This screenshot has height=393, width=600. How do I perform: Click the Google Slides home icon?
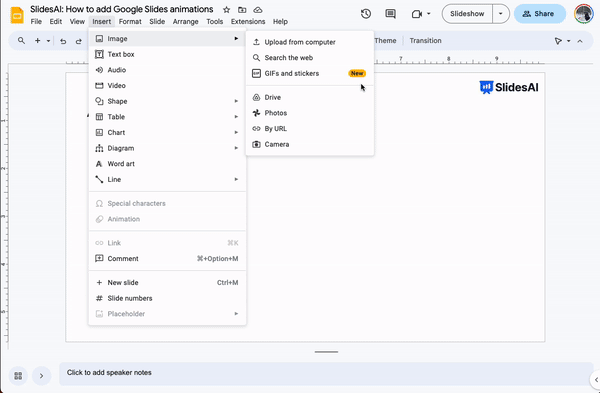17,15
